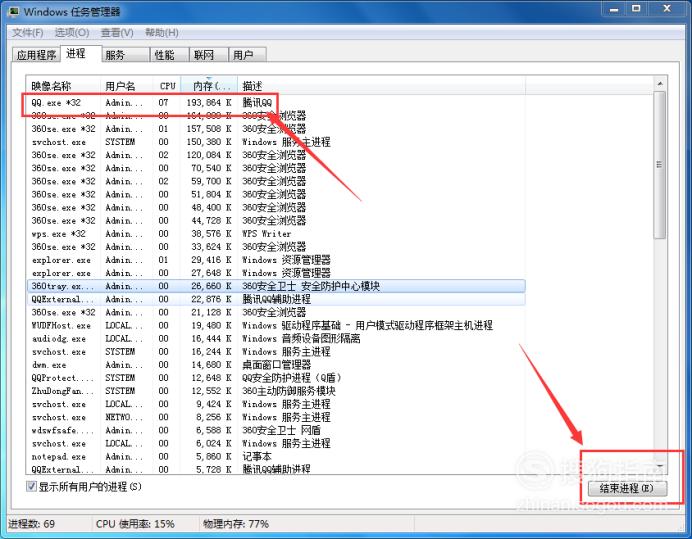
Task: Select 360se.exe row using 21,128 K
Action: coord(276,312)
